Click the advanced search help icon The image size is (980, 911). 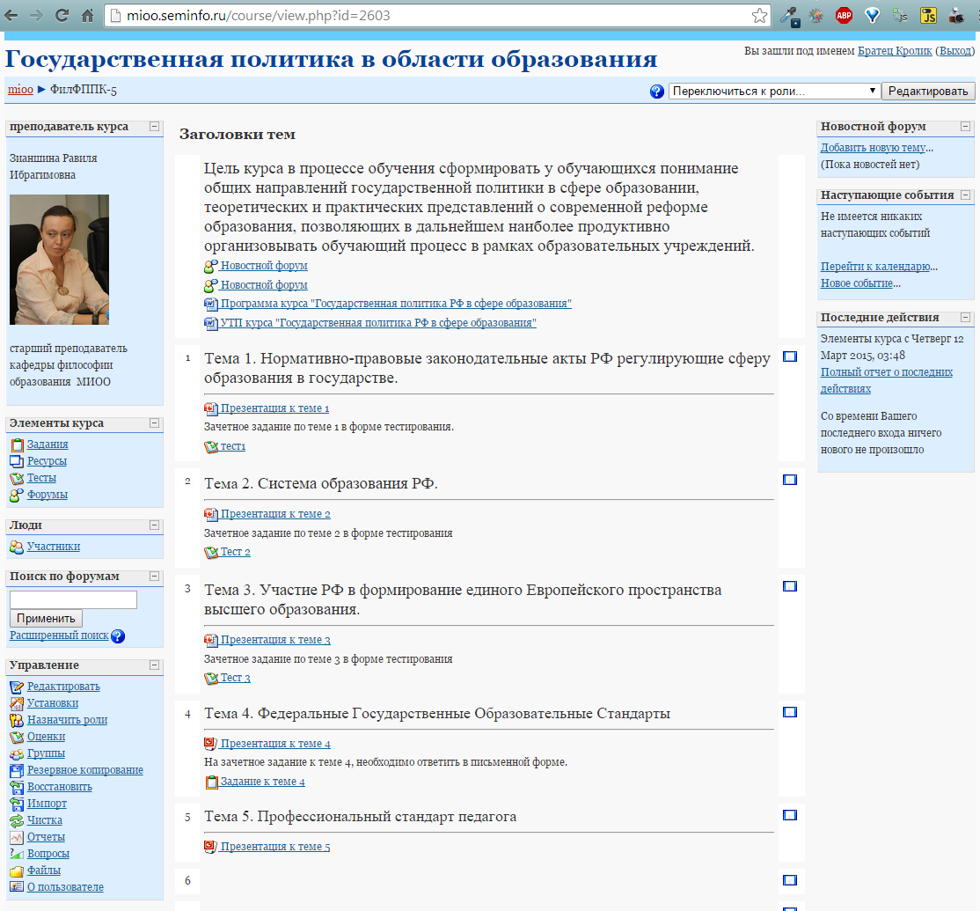(118, 636)
